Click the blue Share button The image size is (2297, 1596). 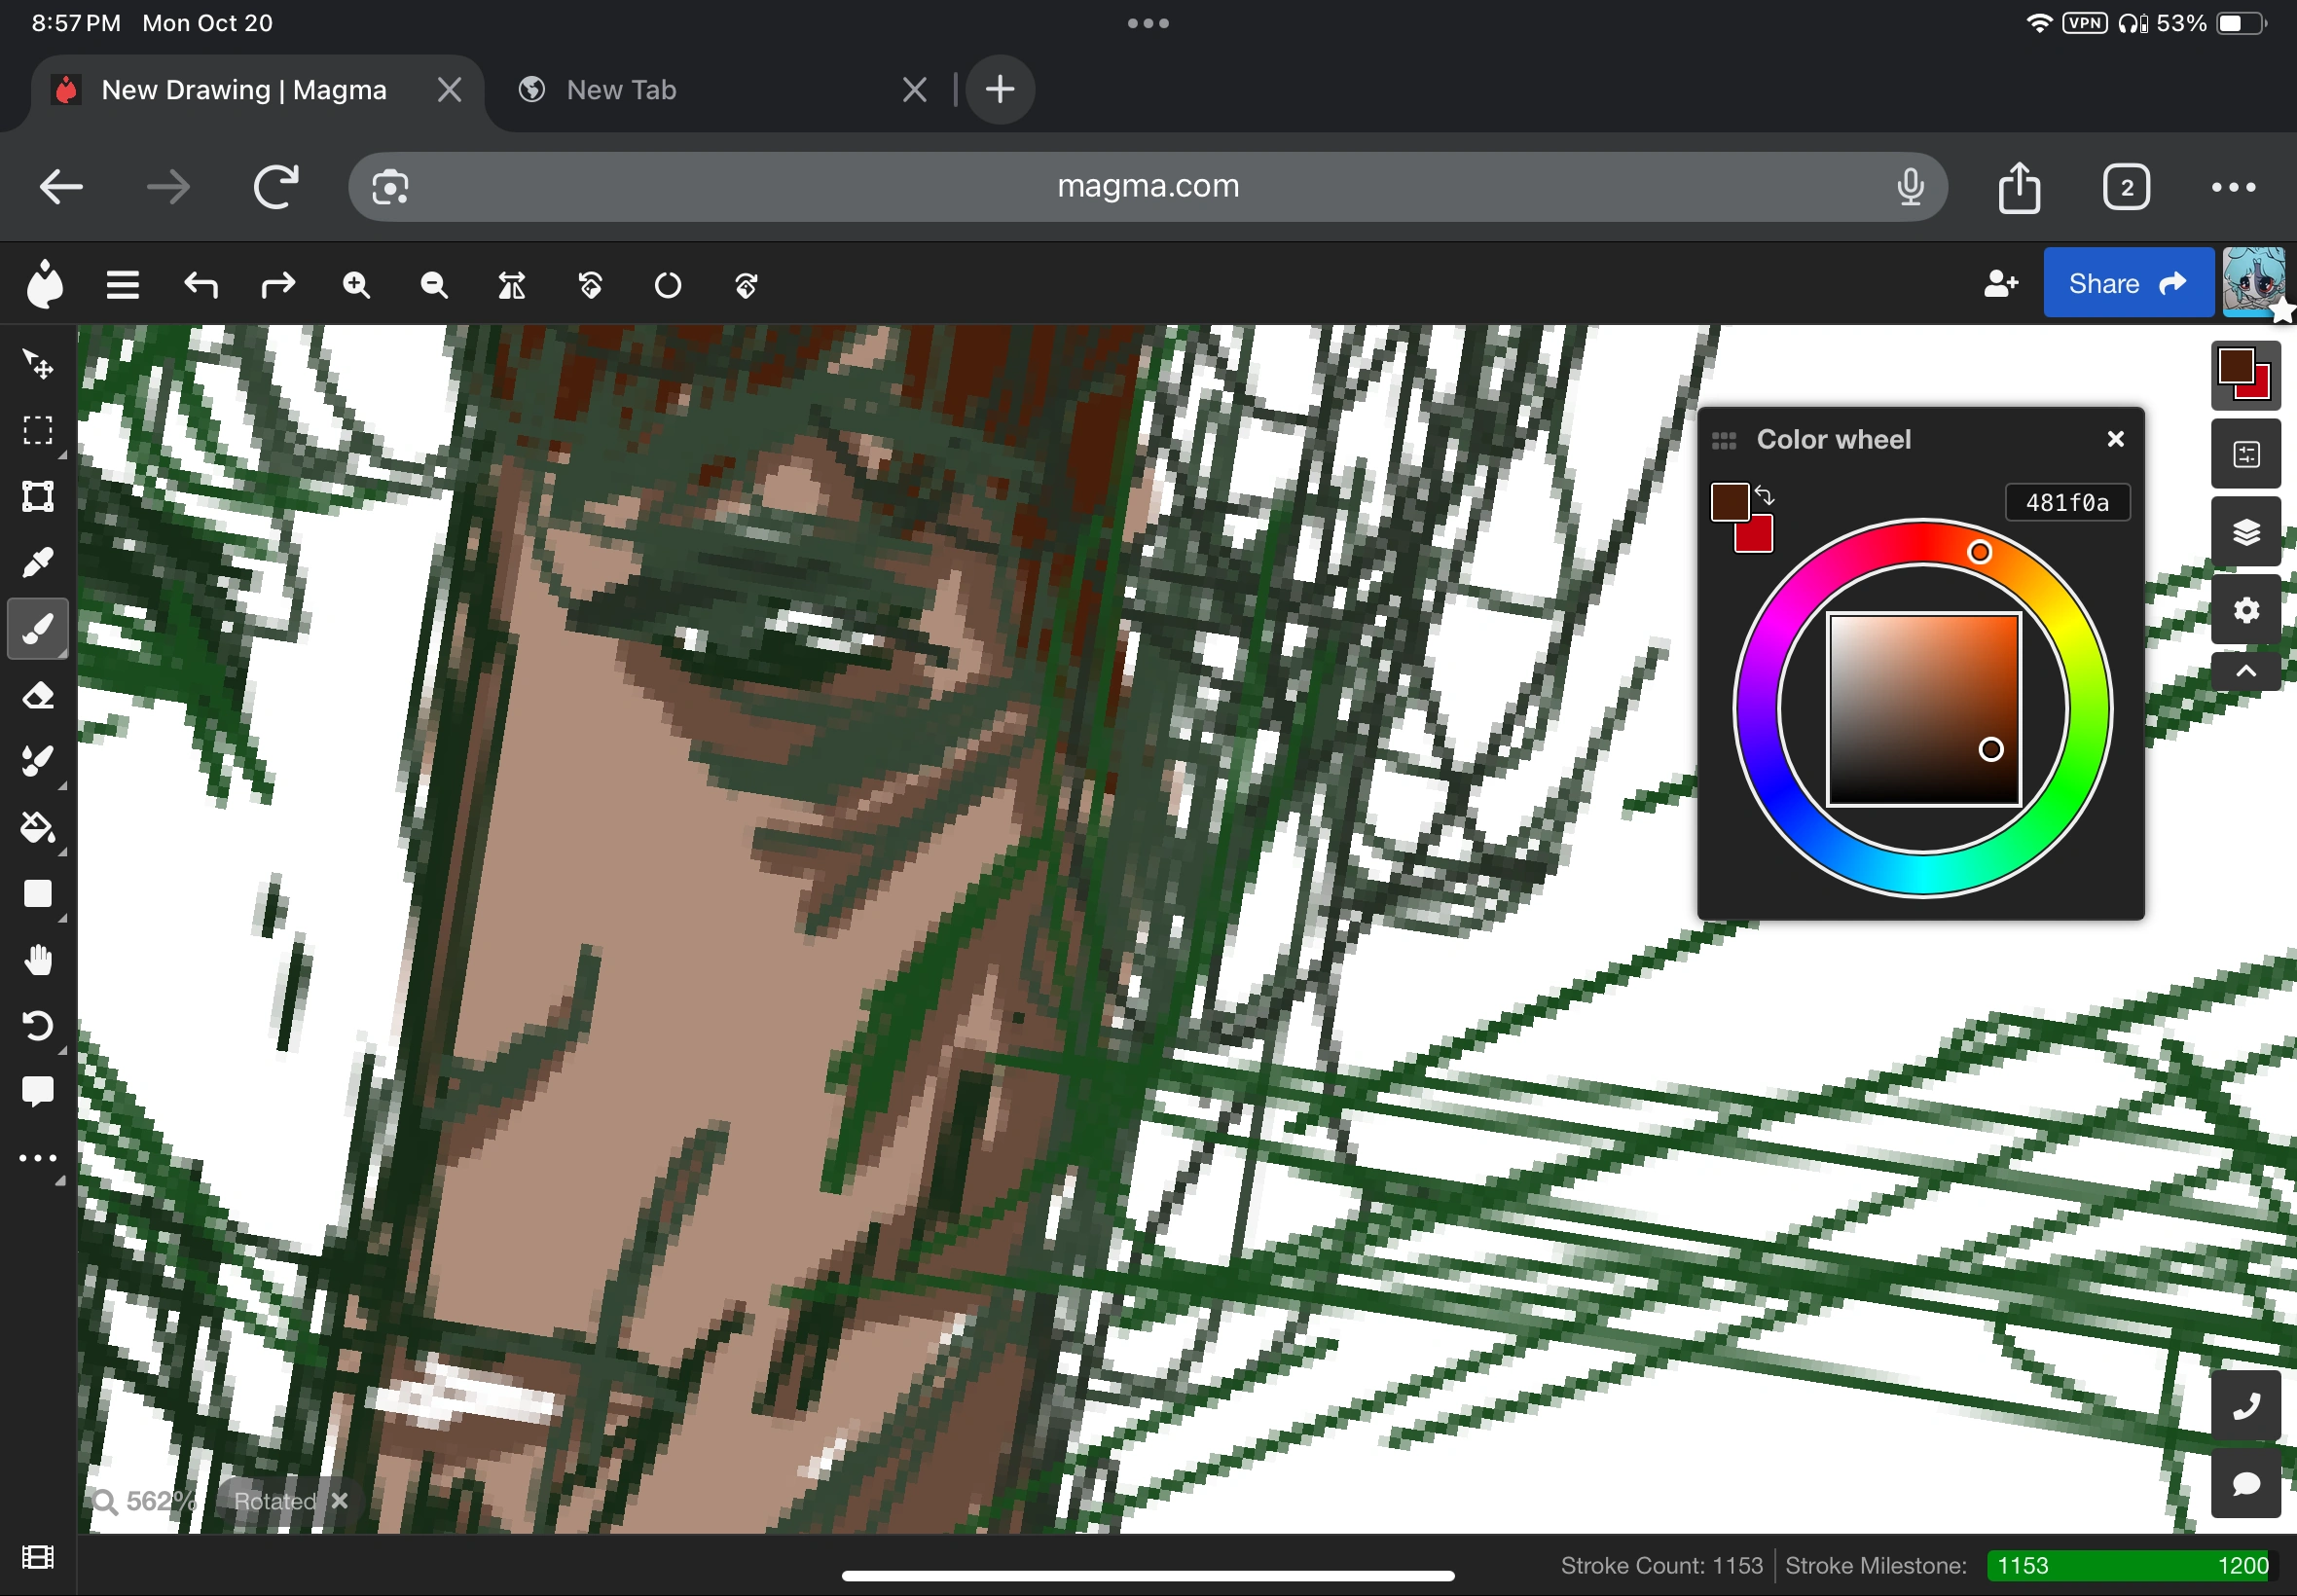[x=2127, y=284]
